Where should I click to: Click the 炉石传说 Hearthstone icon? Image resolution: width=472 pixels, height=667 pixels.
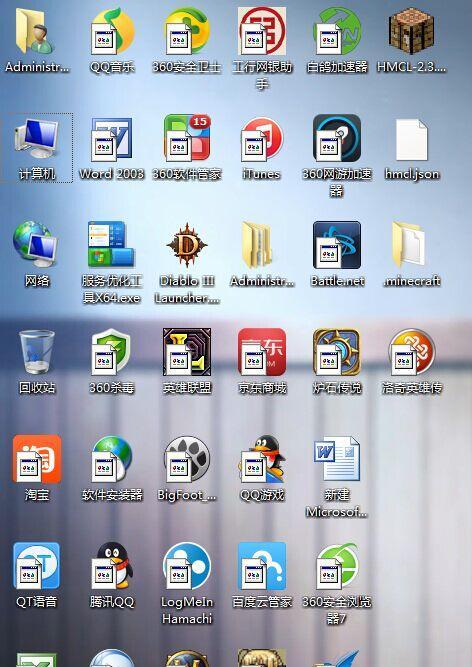coord(337,352)
